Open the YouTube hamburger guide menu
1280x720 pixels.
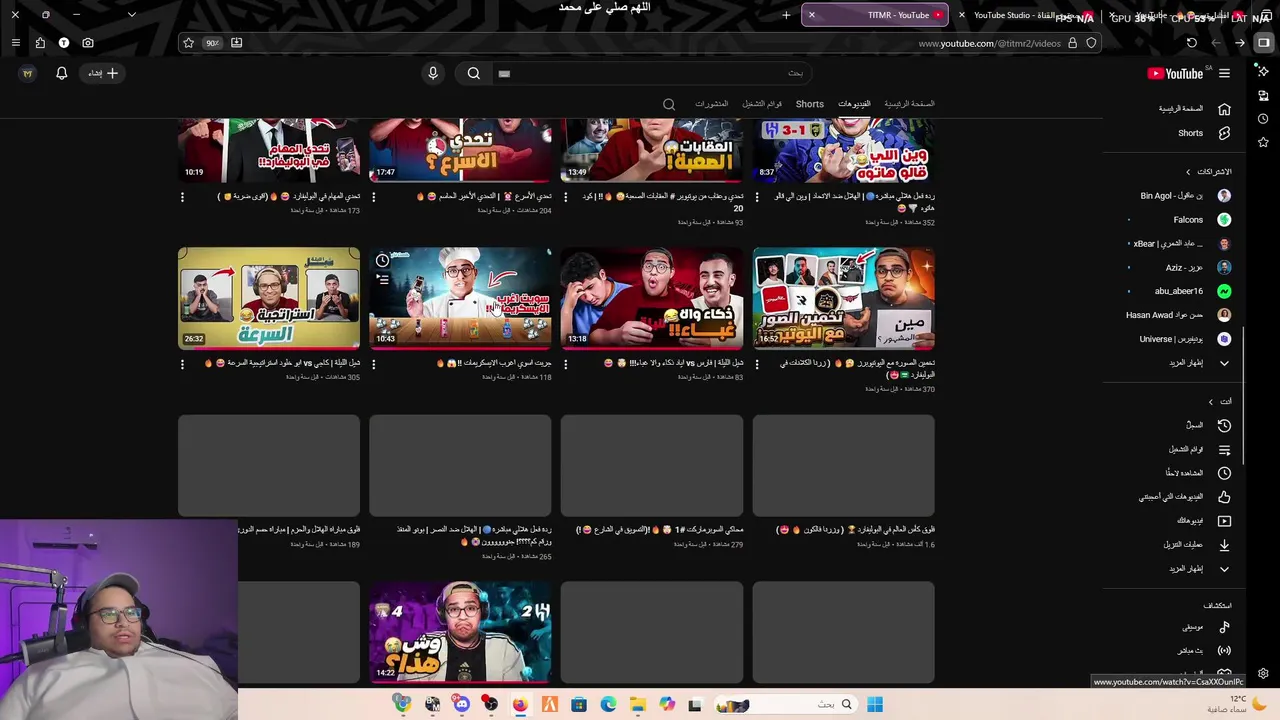coord(1224,73)
